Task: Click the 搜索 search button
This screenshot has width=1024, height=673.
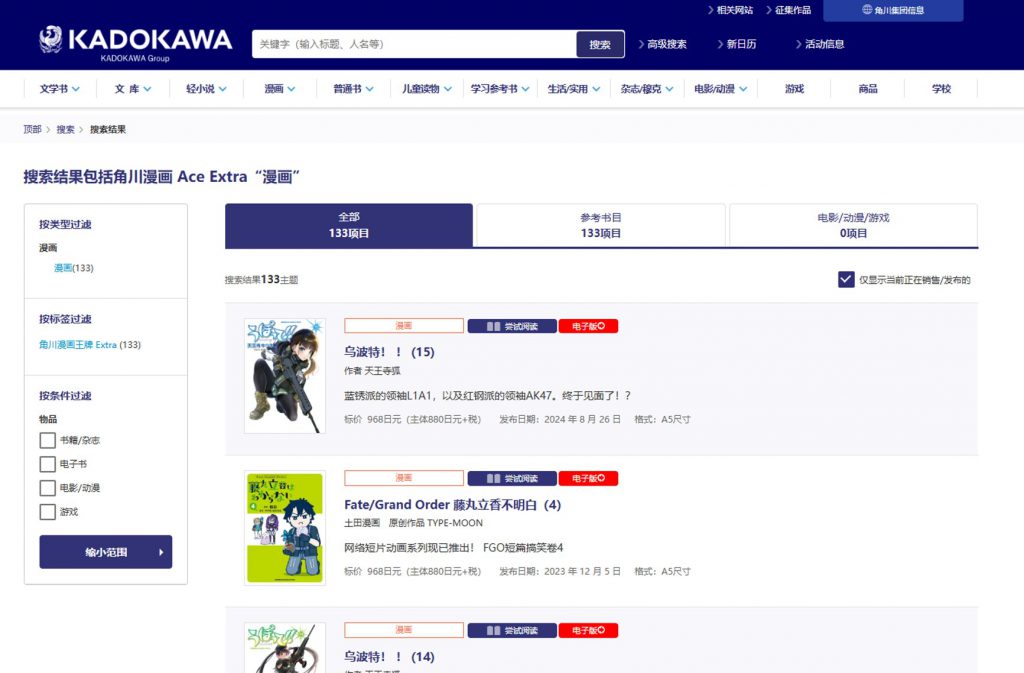Action: tap(600, 44)
